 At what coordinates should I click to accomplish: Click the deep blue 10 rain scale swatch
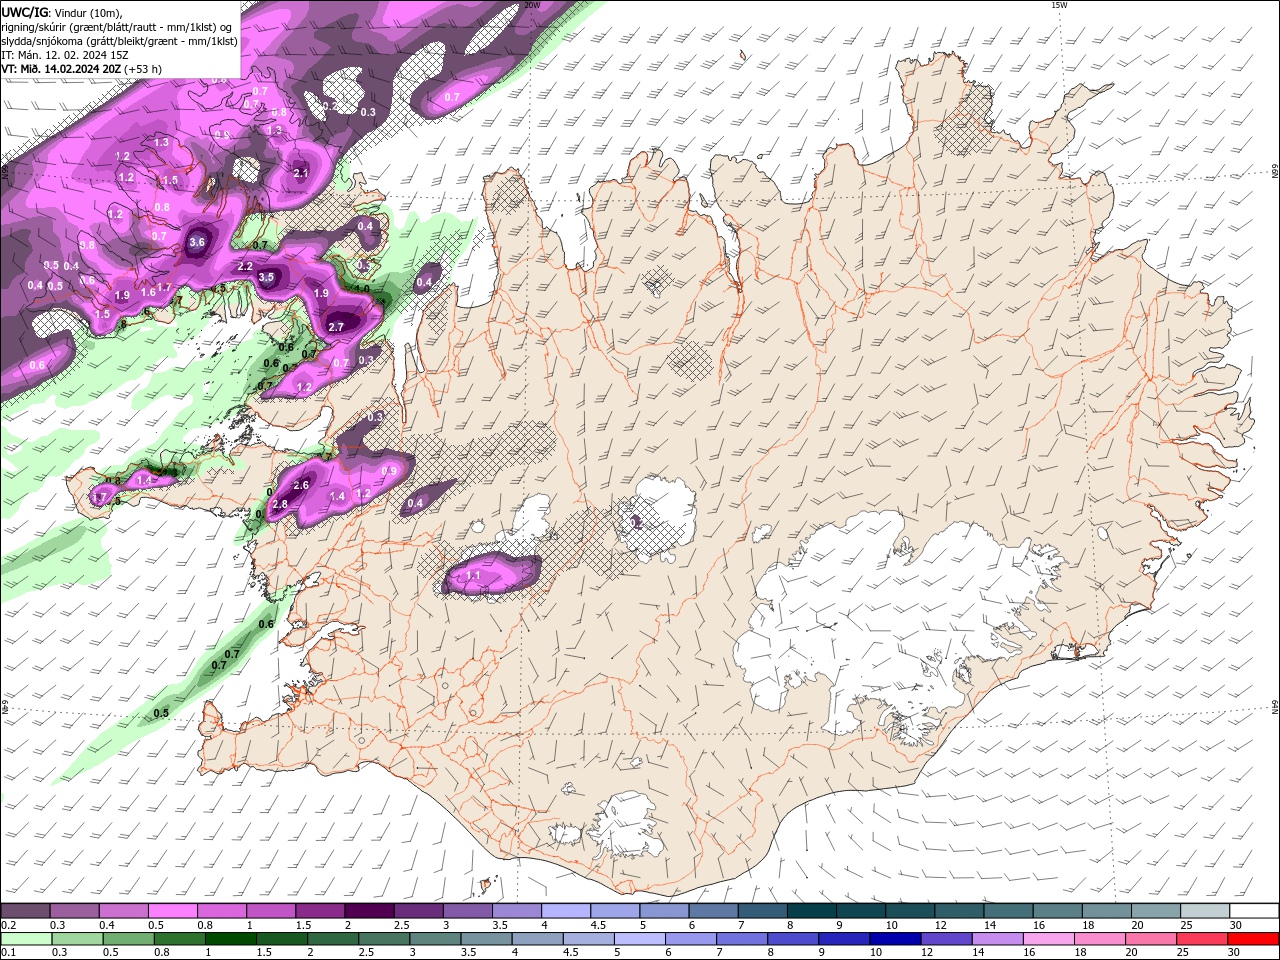pos(894,939)
